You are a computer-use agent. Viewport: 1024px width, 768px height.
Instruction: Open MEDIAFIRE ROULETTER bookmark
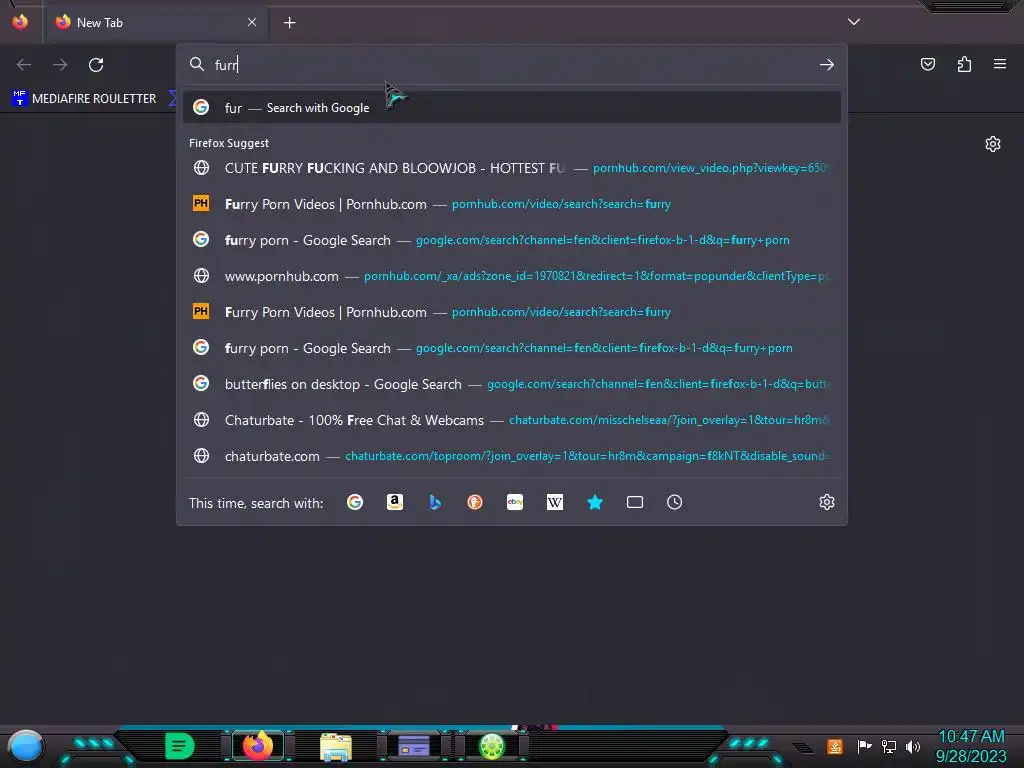pos(84,99)
